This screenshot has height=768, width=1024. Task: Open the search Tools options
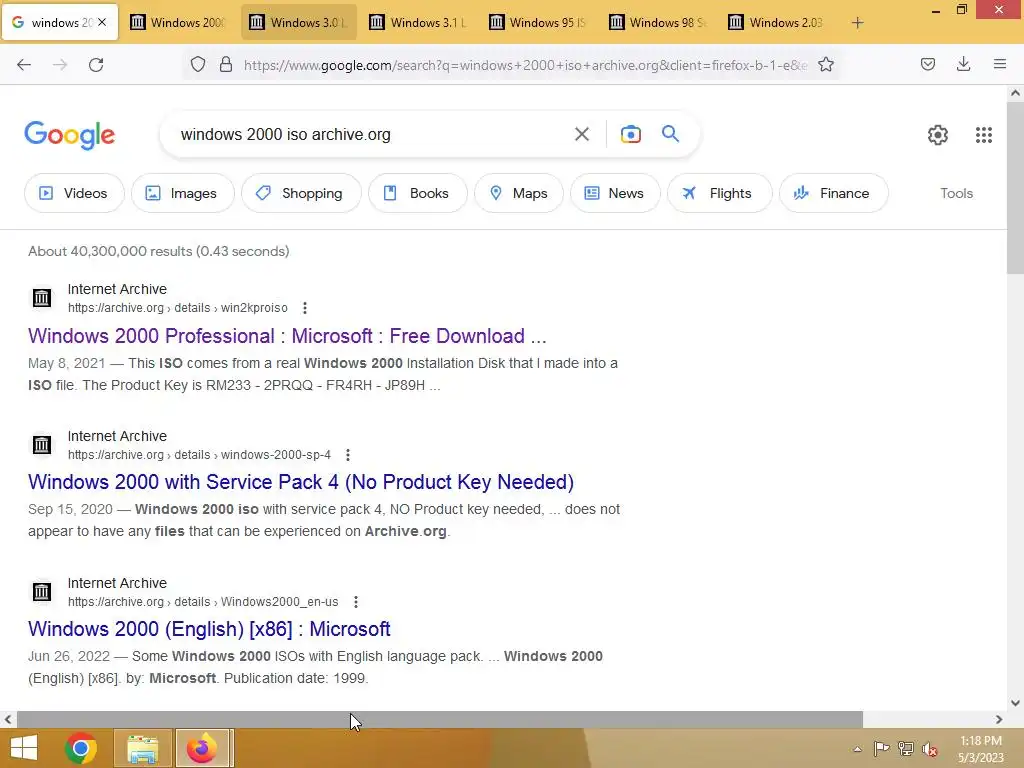tap(956, 193)
